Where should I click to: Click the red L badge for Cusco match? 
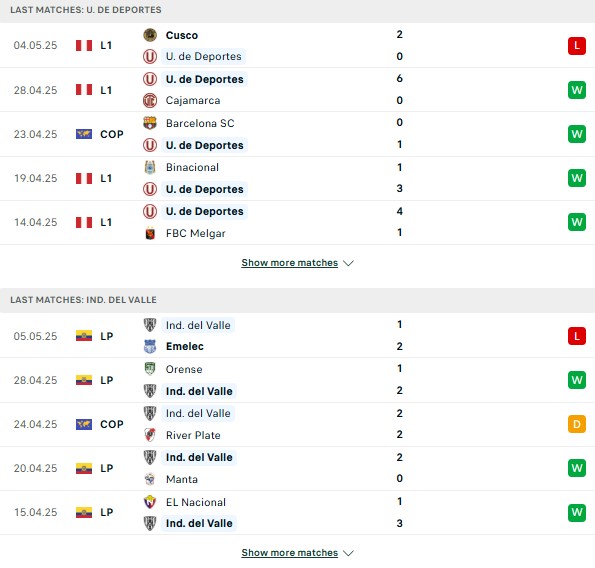(577, 46)
